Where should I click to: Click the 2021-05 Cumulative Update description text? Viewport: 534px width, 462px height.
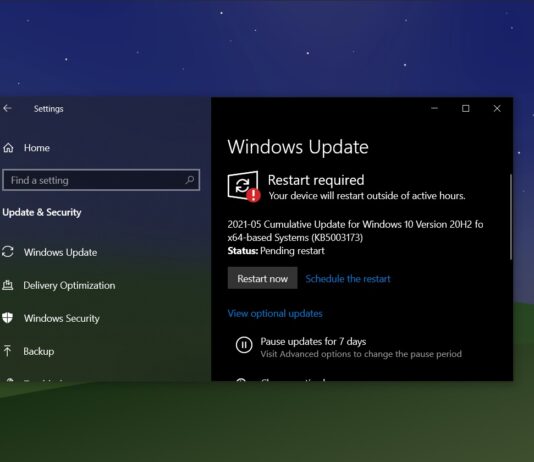[355, 230]
